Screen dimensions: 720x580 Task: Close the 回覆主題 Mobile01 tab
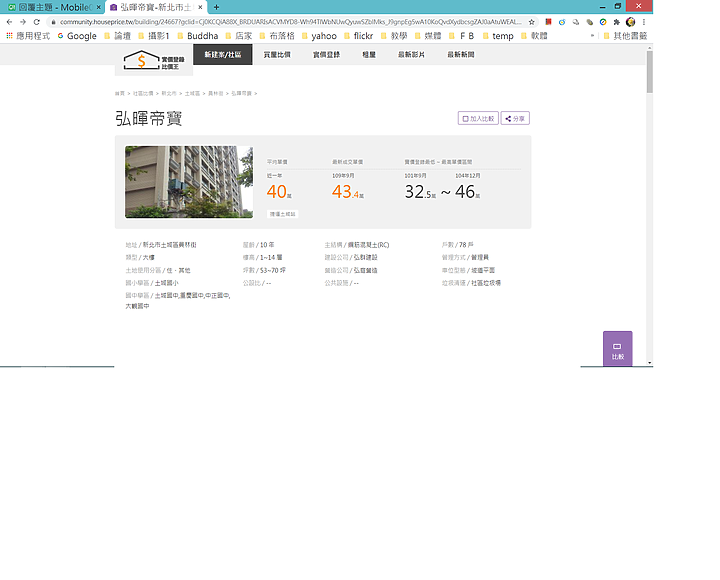pos(98,7)
